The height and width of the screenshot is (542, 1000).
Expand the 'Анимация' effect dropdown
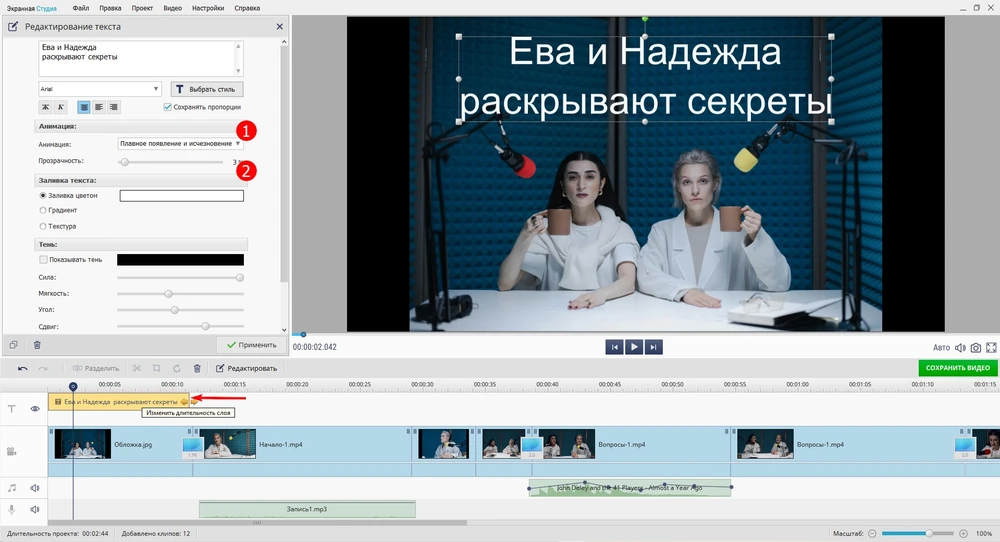[x=180, y=143]
